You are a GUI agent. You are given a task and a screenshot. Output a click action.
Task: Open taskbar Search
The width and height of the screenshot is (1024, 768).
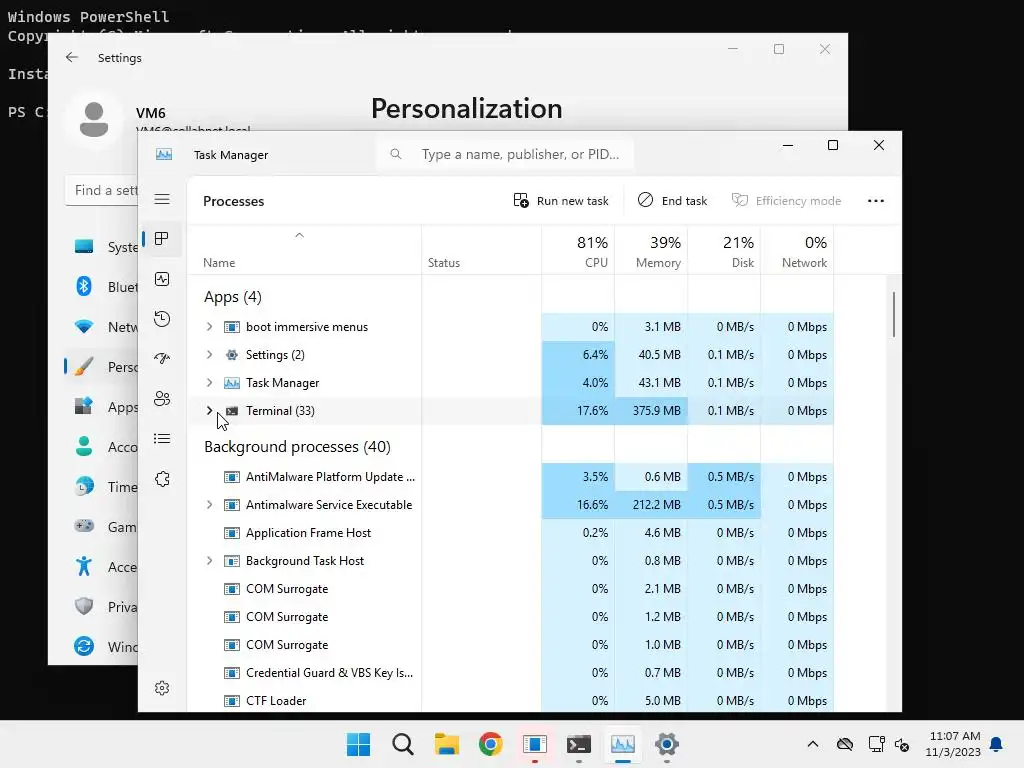(403, 744)
